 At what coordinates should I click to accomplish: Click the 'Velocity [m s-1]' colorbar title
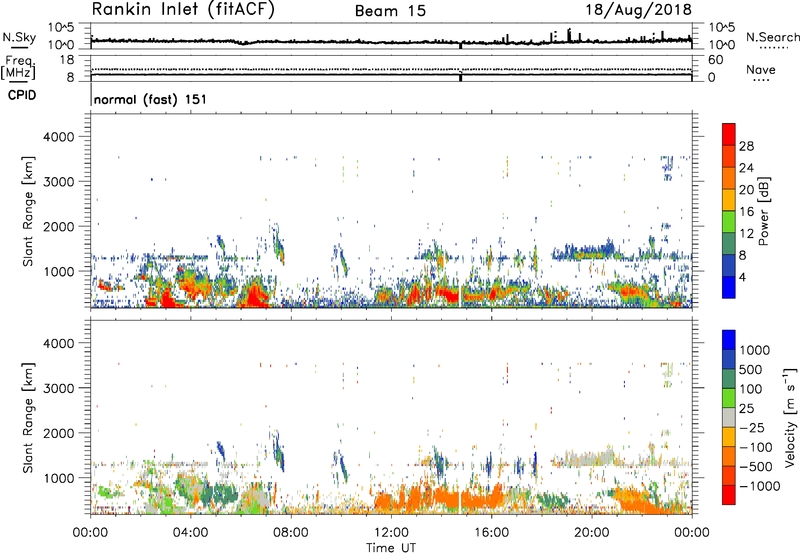point(790,417)
